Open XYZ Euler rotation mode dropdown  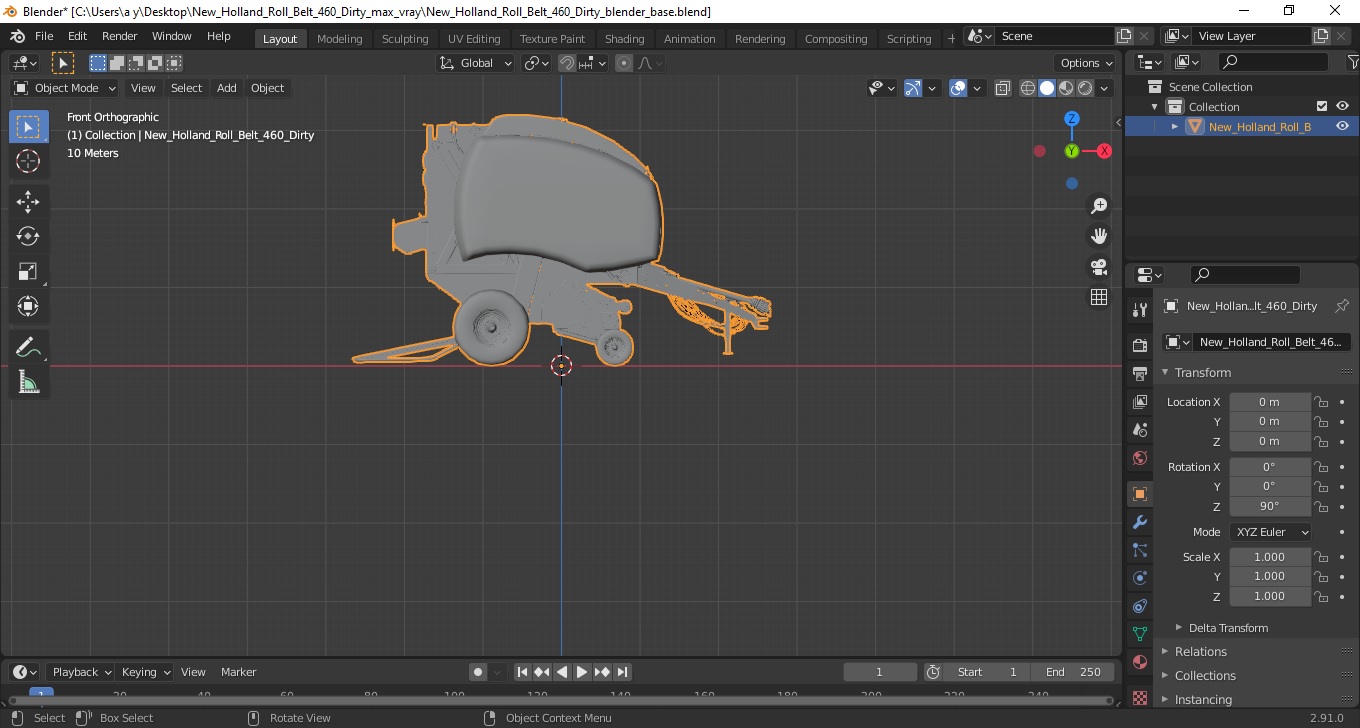1270,532
